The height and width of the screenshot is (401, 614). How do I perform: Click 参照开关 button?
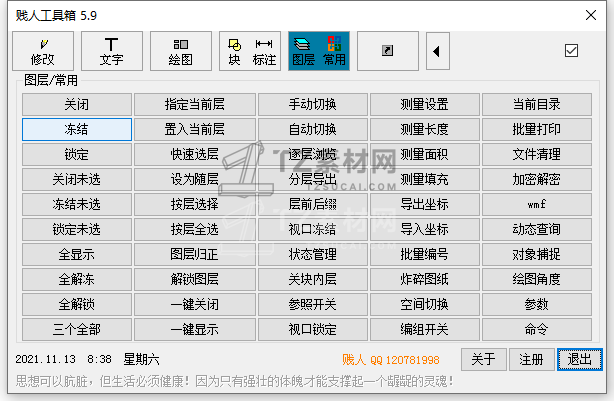pos(313,305)
